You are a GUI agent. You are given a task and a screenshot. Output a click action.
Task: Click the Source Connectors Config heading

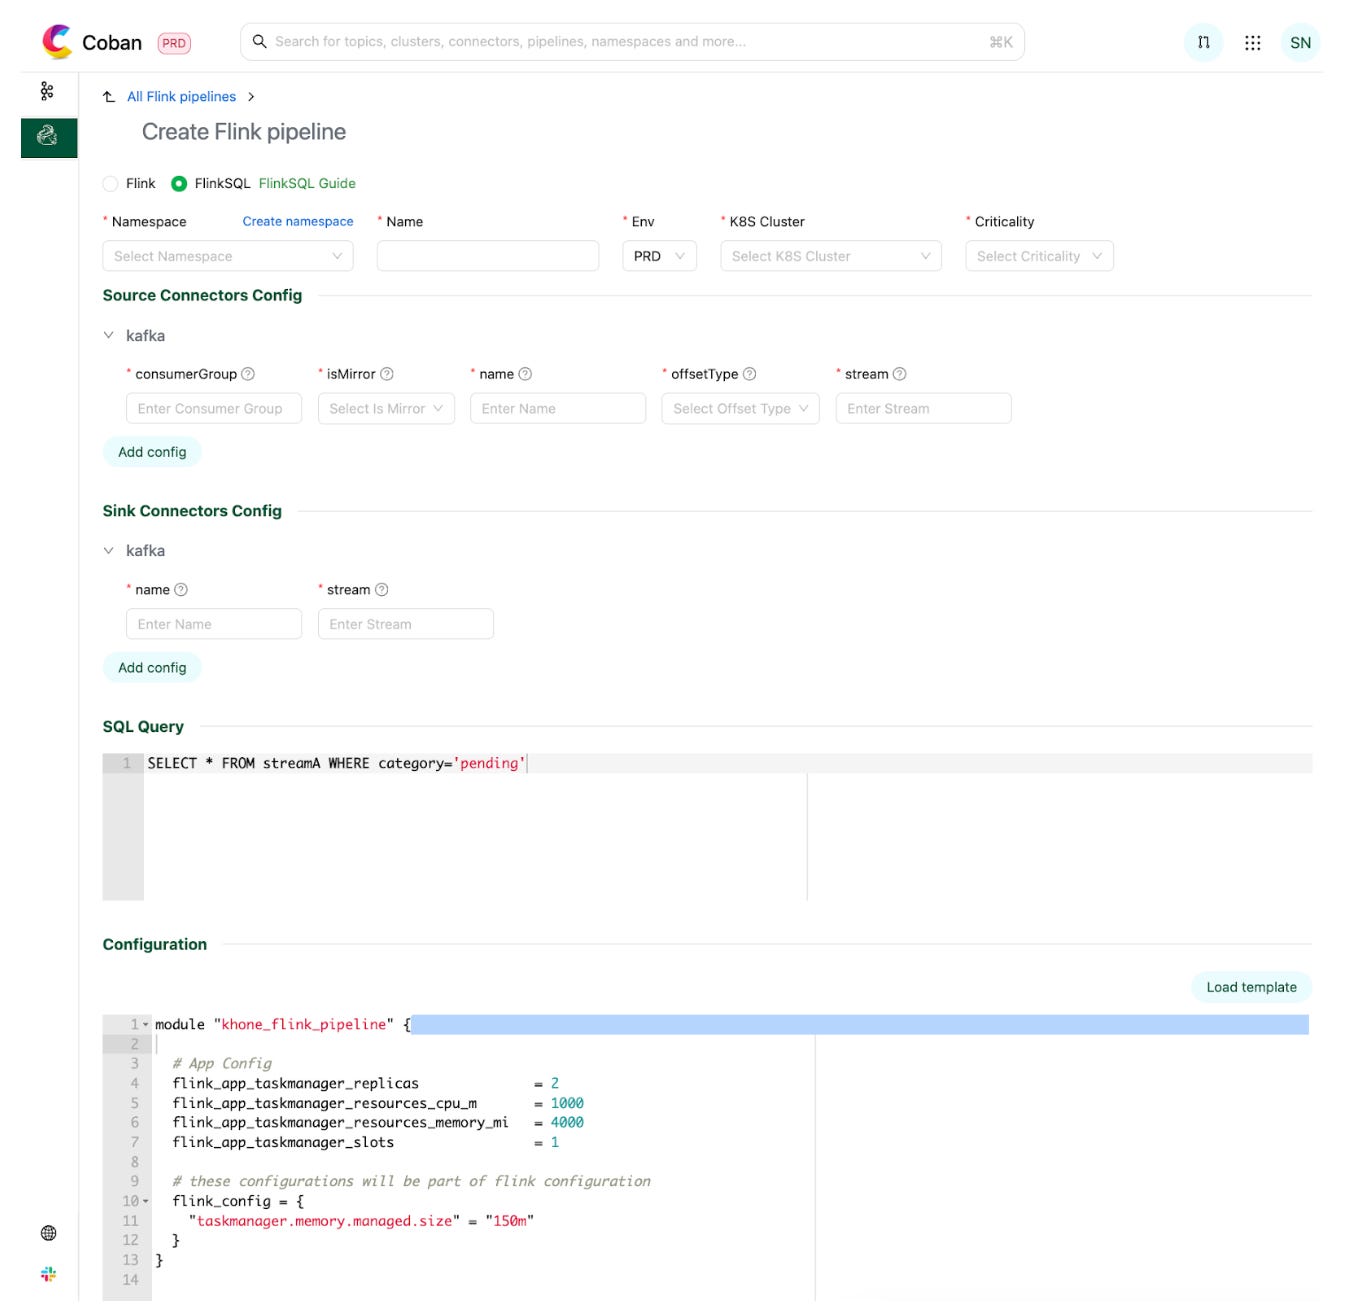[x=202, y=296]
